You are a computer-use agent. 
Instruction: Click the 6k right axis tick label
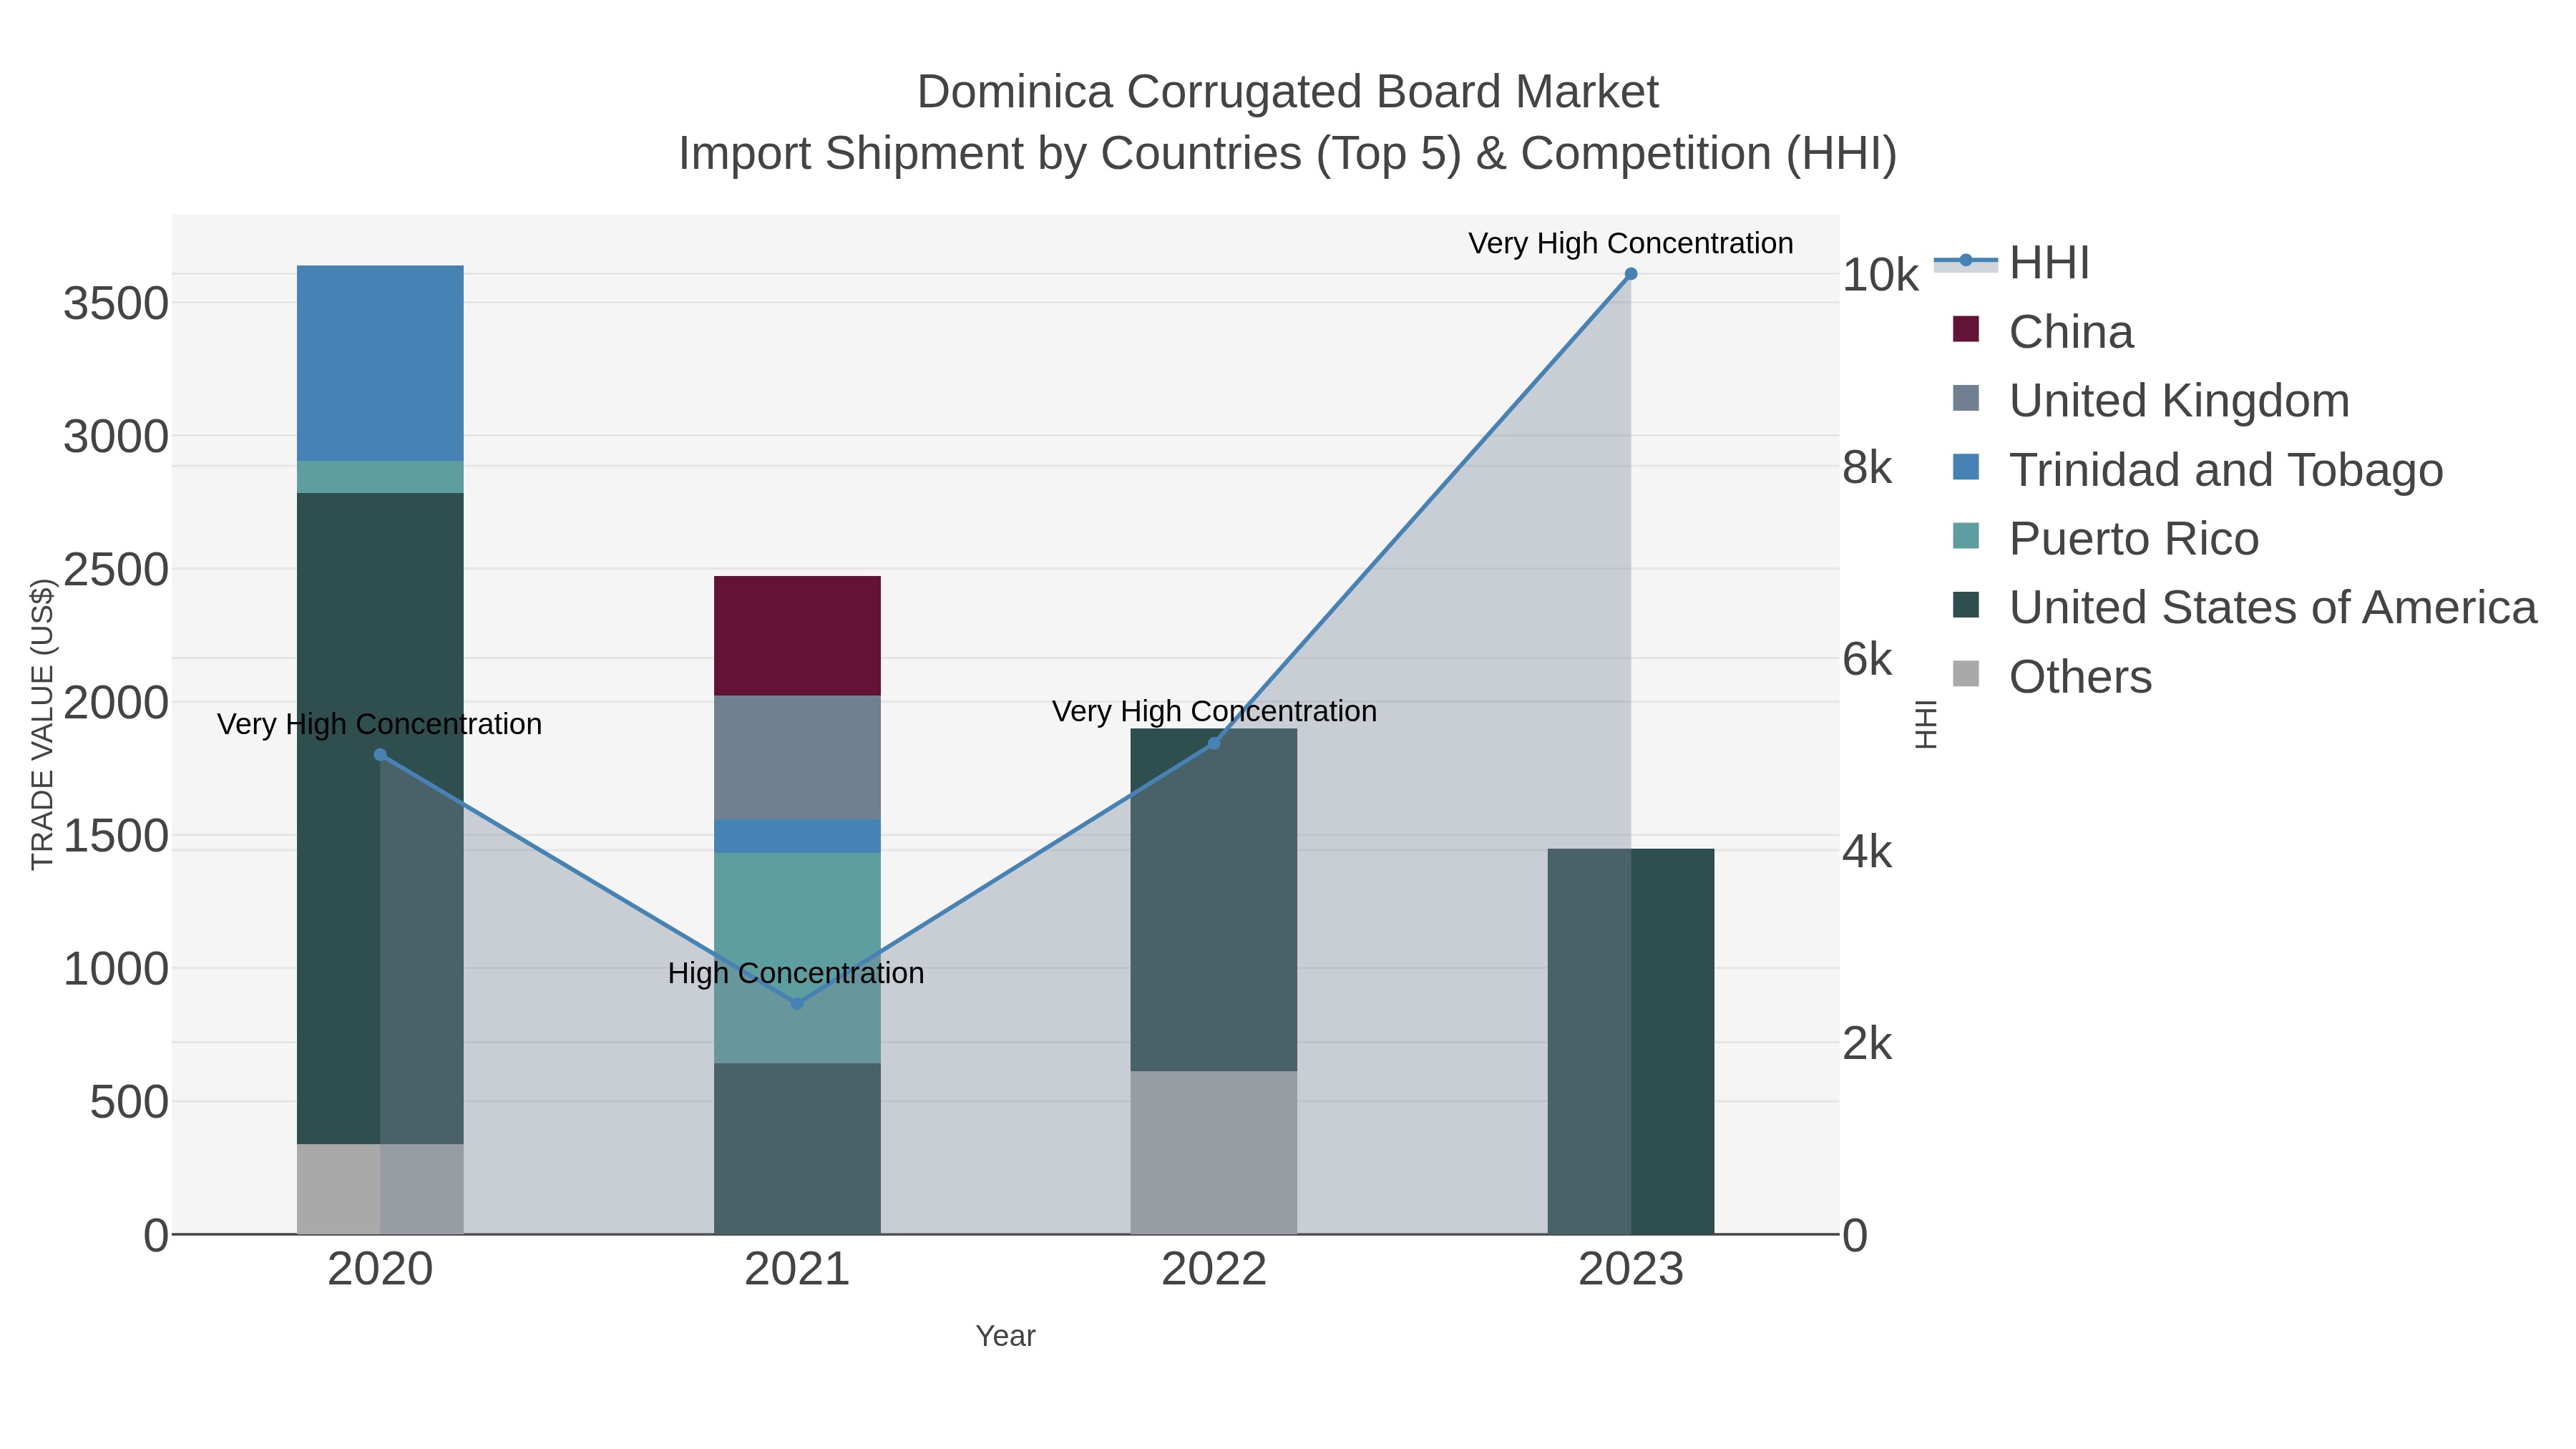(x=1867, y=659)
